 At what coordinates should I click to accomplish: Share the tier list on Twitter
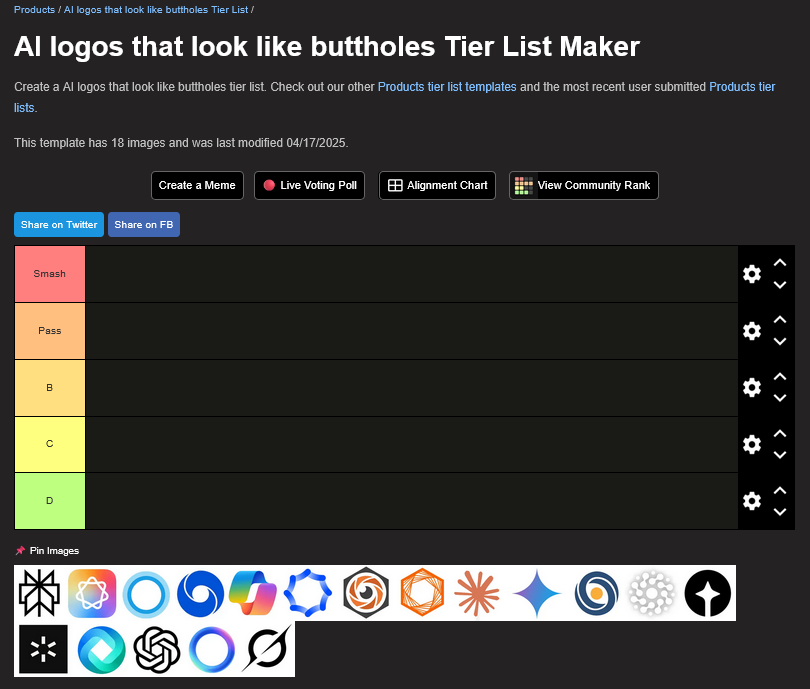coord(59,225)
